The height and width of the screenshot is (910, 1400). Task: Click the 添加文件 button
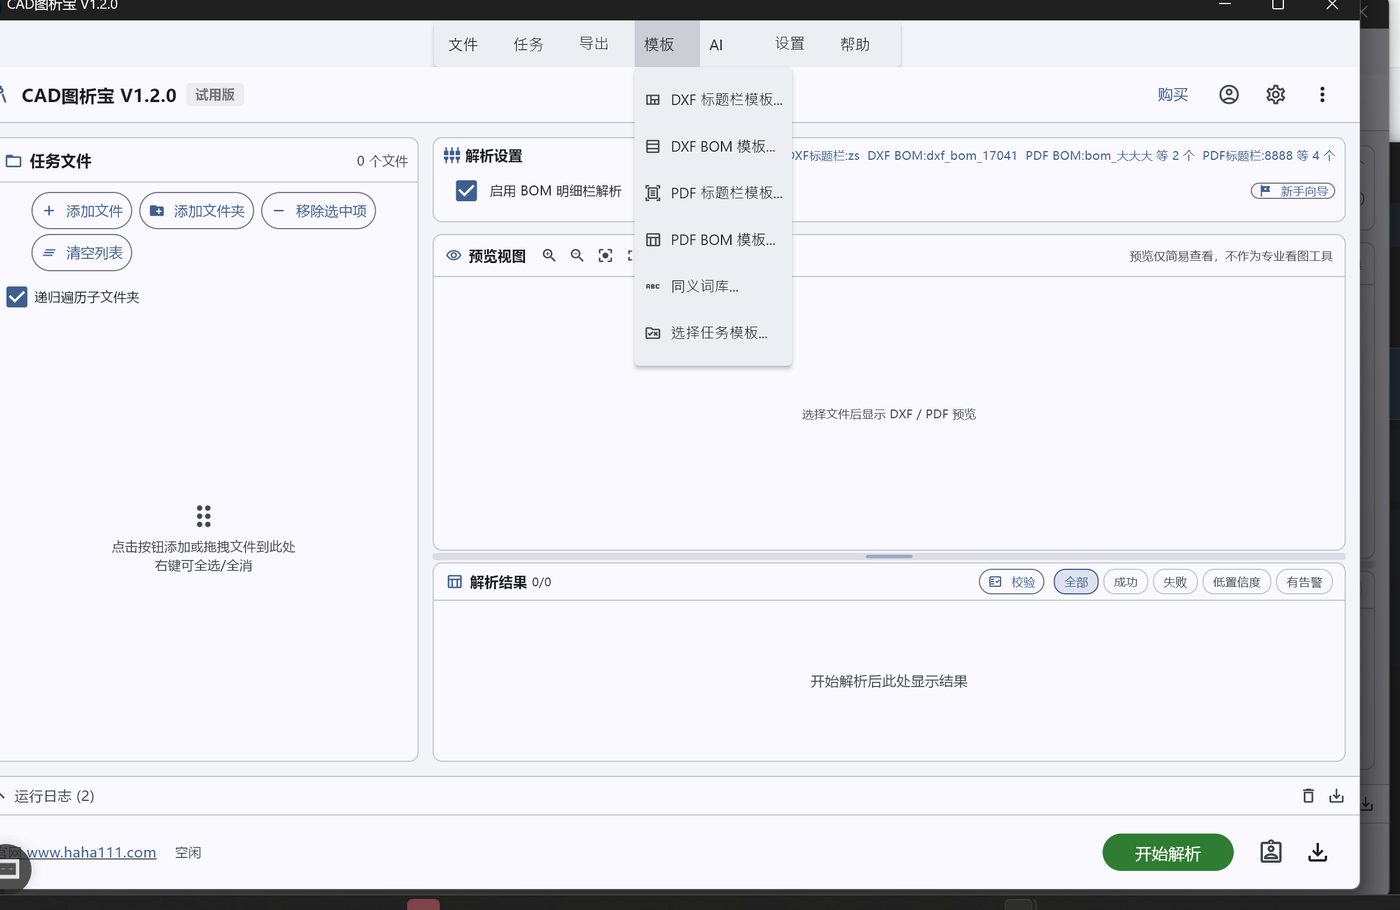point(82,211)
